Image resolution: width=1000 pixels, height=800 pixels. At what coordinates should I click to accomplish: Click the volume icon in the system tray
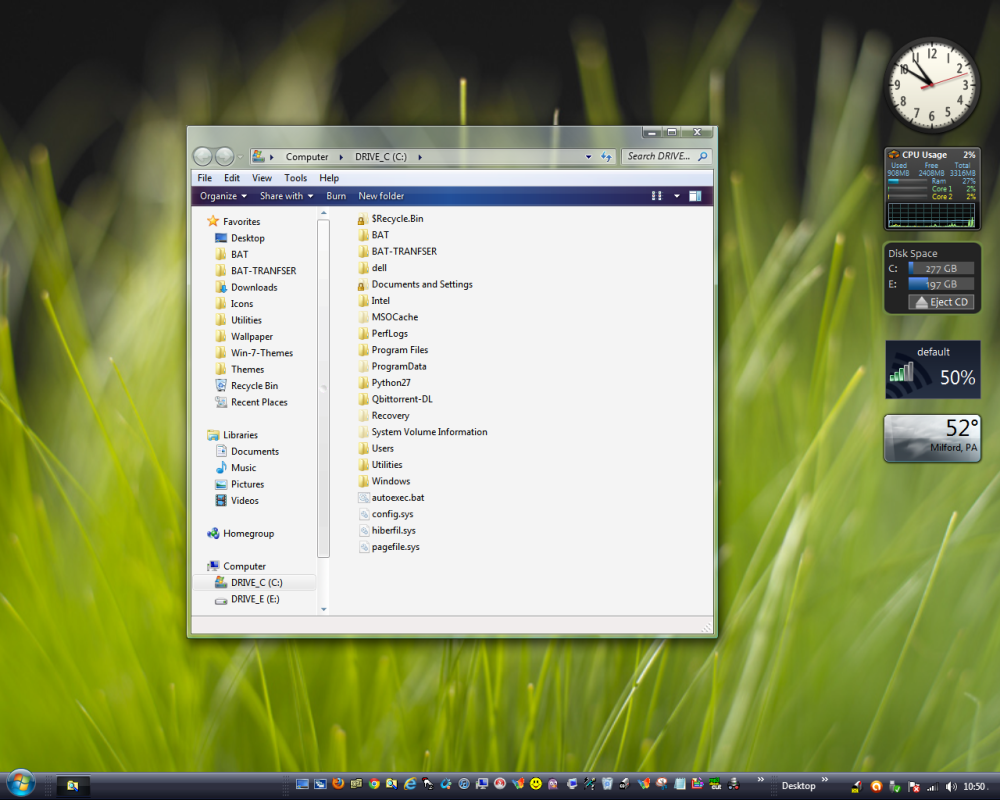coord(952,786)
